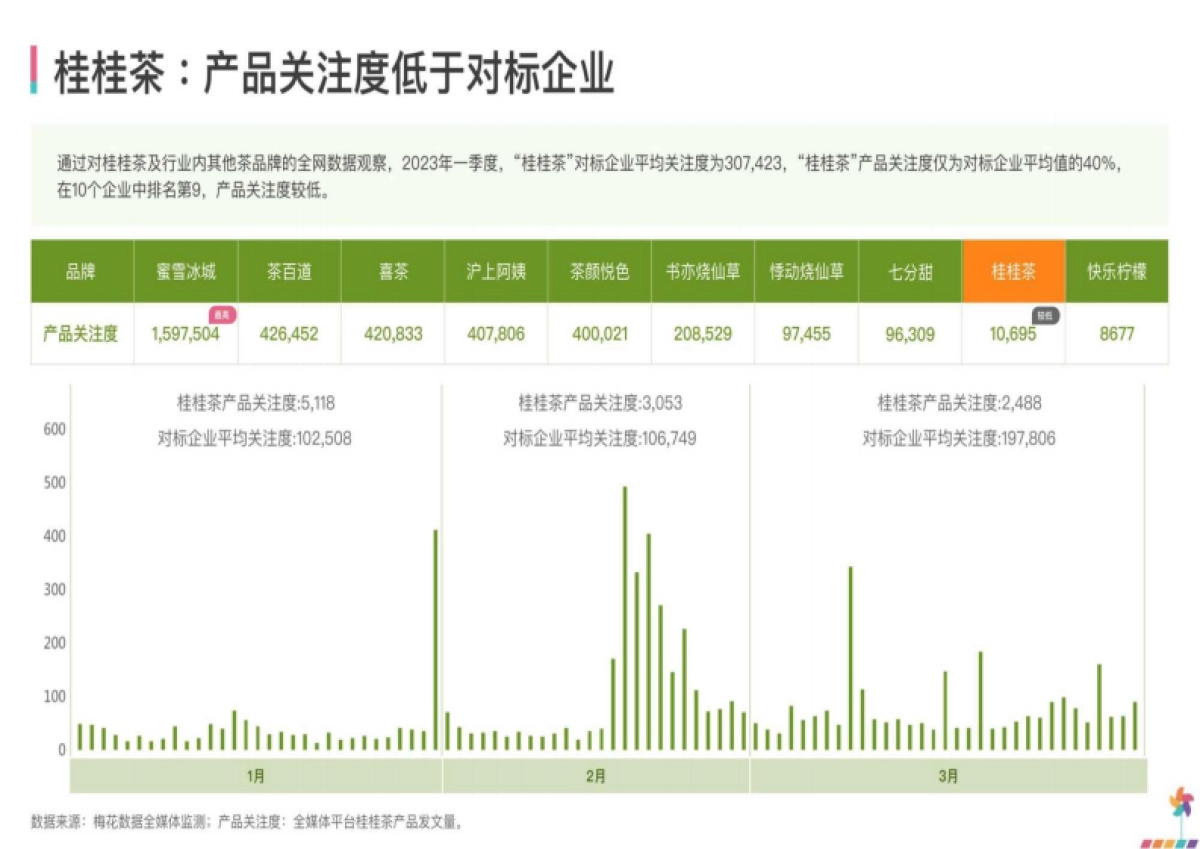点击表格左上角的"品牌"单元格

pyautogui.click(x=81, y=270)
